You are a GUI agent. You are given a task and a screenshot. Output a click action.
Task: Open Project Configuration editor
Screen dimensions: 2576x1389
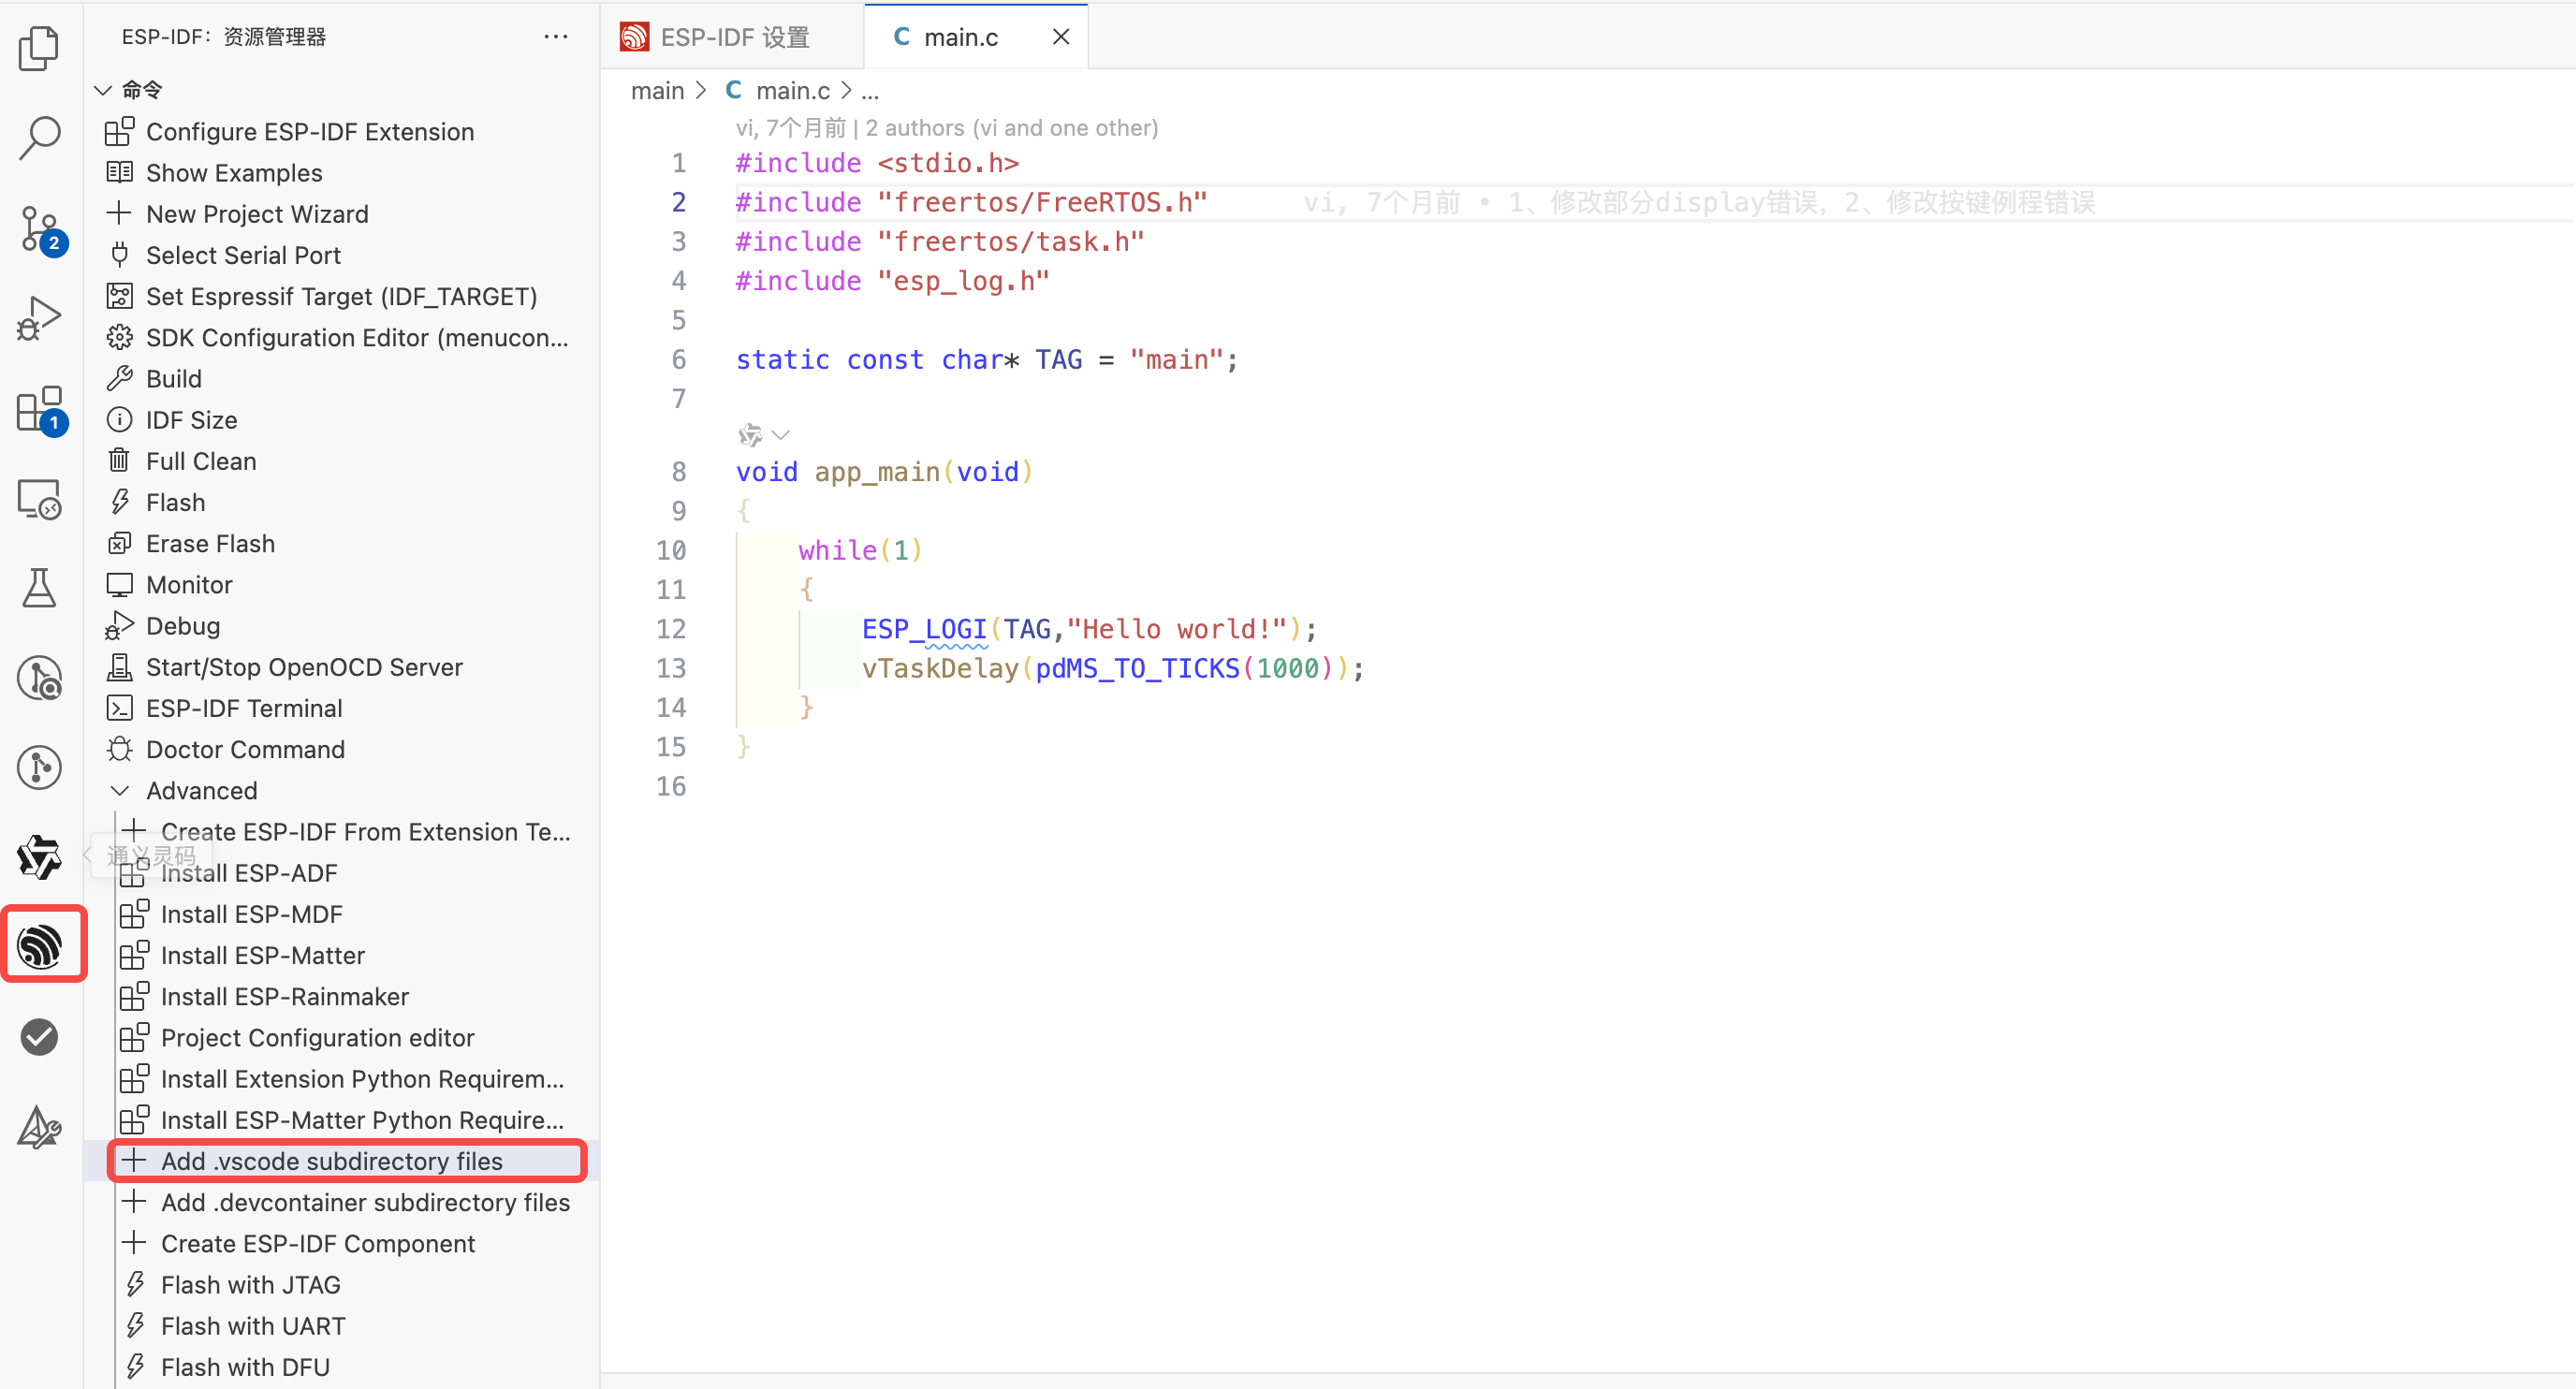[317, 1037]
